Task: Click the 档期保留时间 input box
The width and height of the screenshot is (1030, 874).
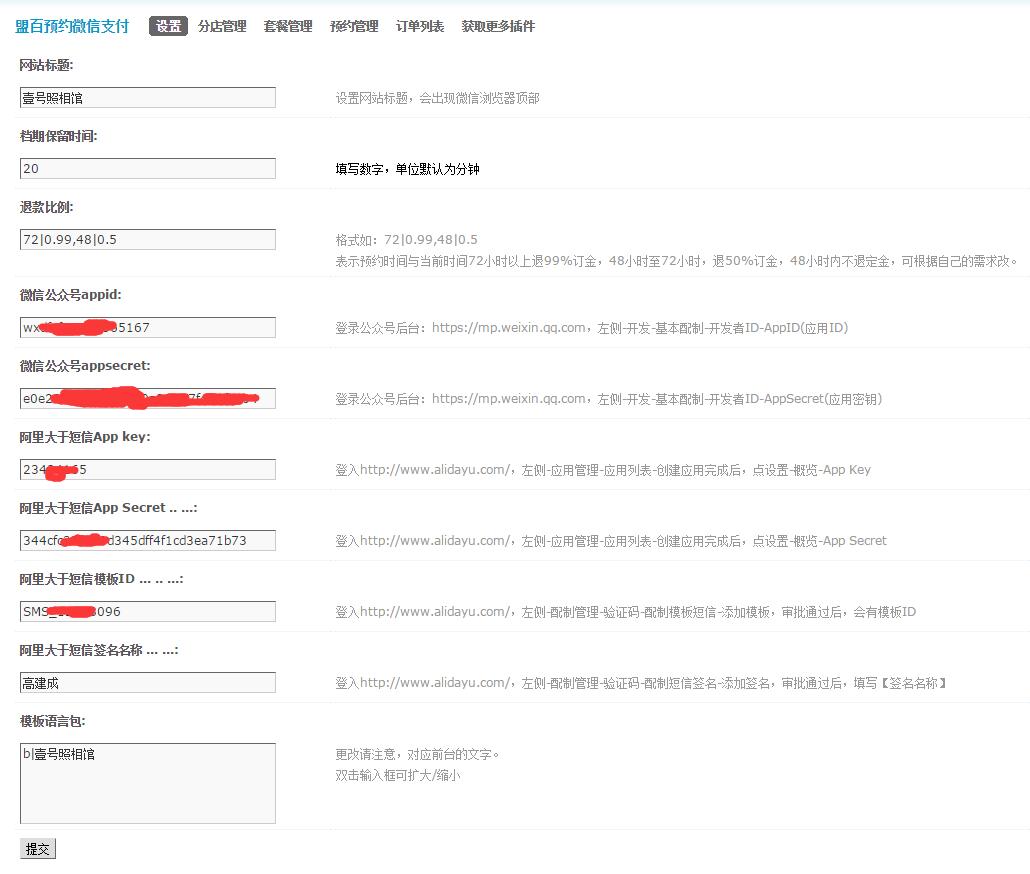Action: (147, 169)
